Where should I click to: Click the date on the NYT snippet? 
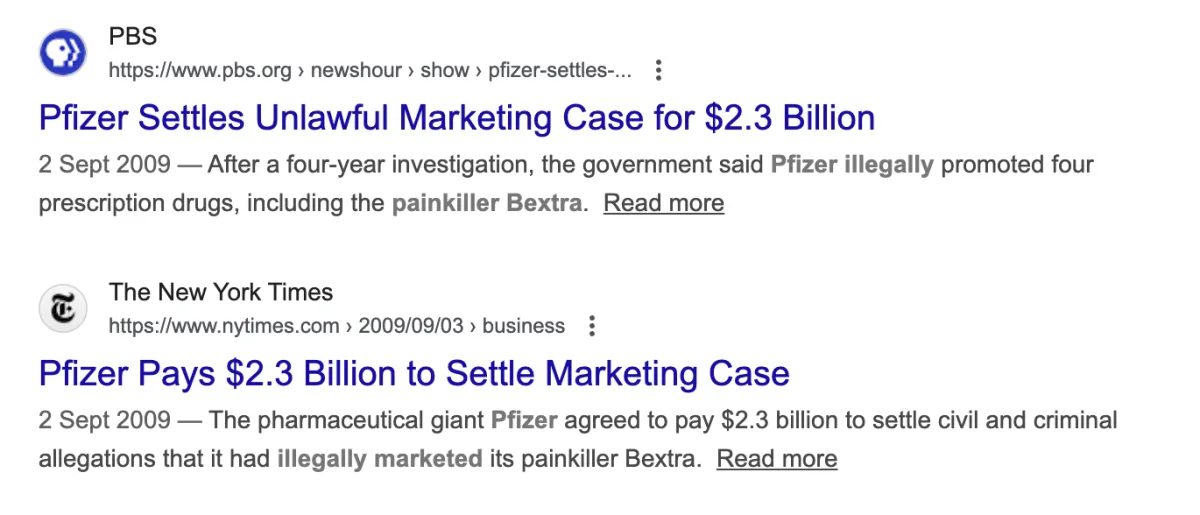105,420
